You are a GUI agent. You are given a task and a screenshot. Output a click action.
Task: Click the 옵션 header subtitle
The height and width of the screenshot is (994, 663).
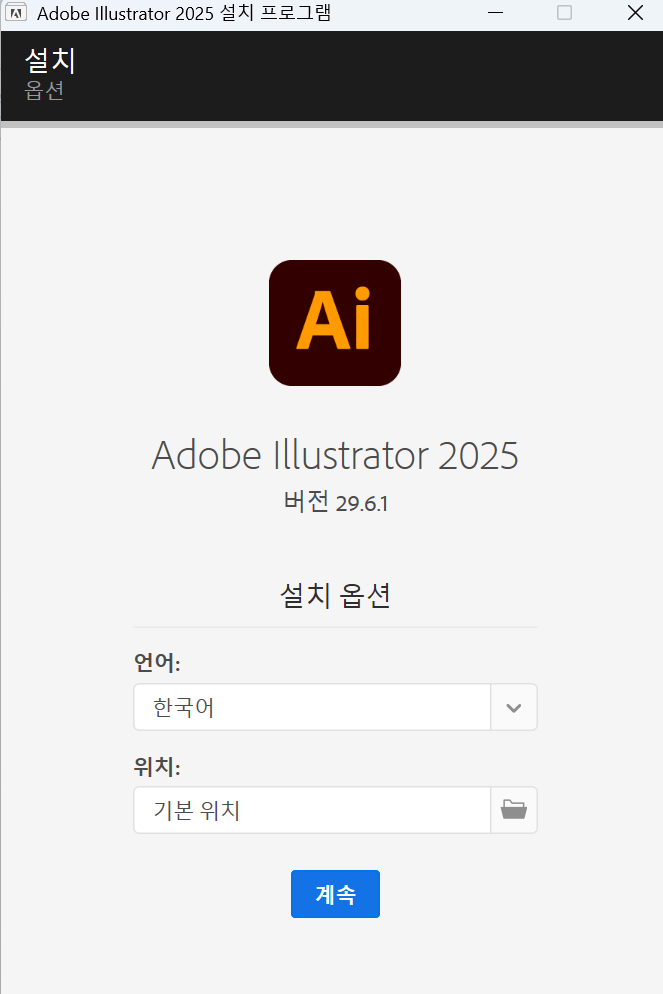tap(44, 90)
